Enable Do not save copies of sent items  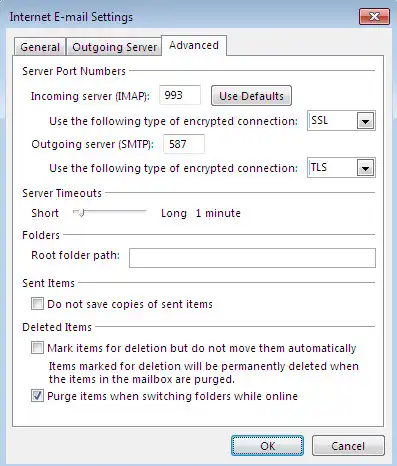pos(37,304)
